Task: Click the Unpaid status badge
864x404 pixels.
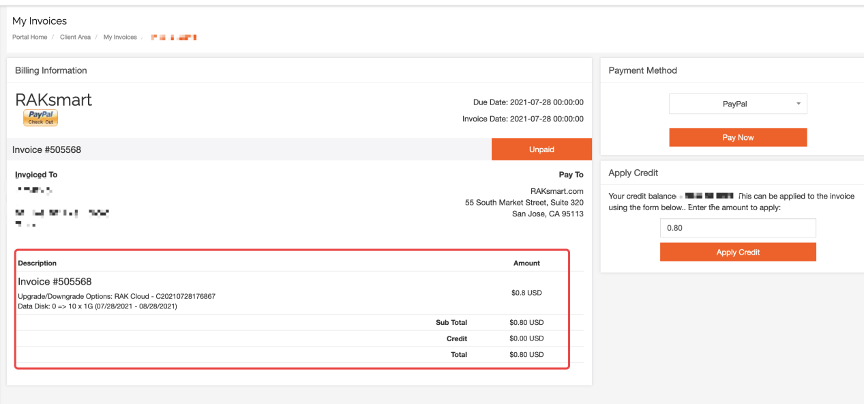Action: click(541, 149)
